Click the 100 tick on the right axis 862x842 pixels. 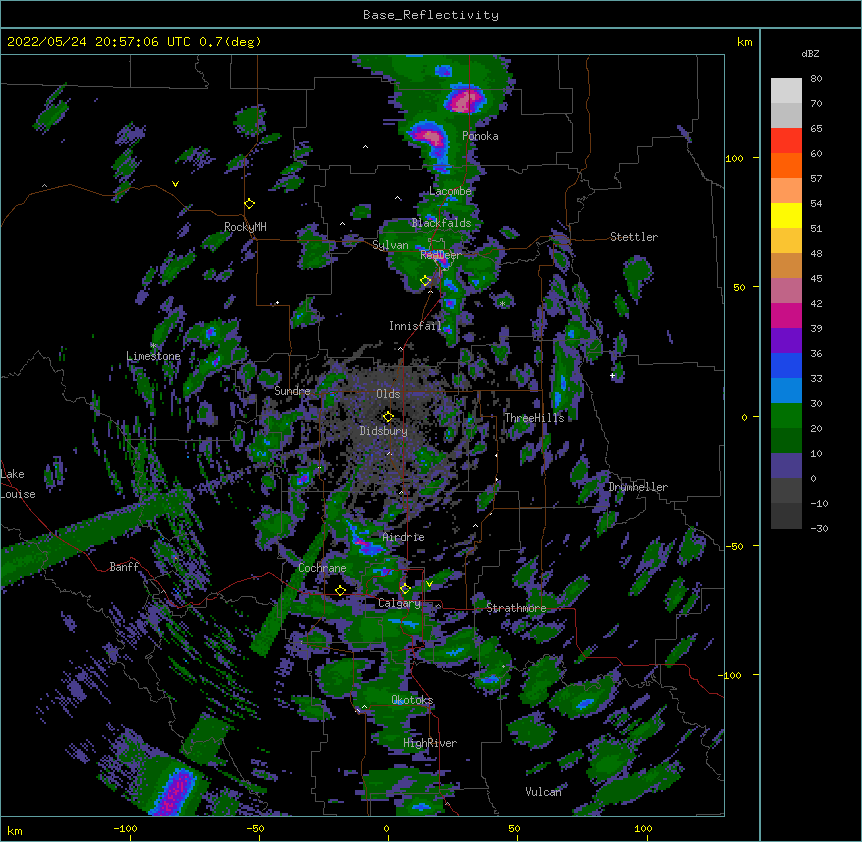point(734,158)
